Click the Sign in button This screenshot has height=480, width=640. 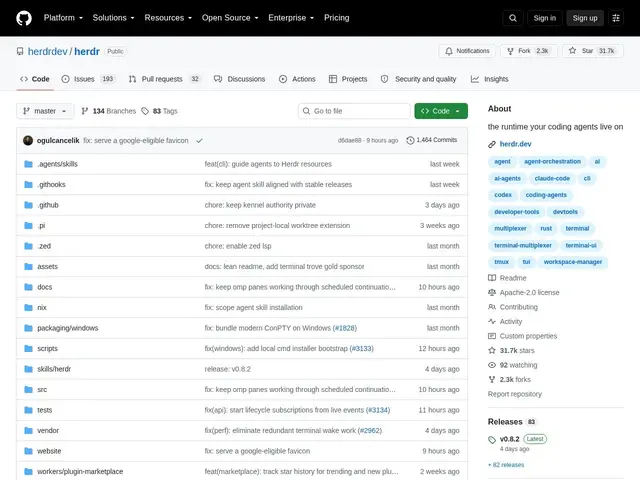544,18
